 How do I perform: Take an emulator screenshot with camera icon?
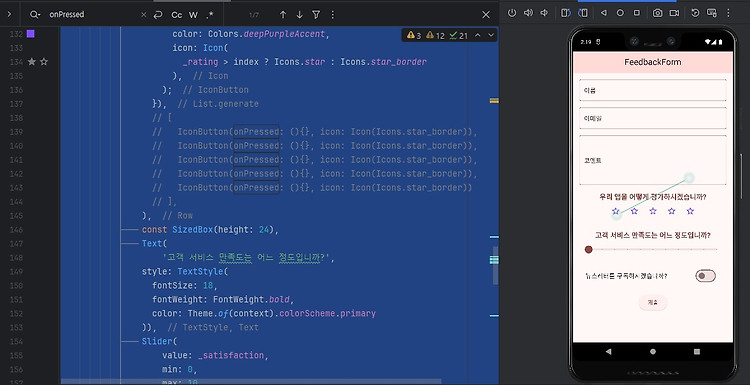[x=658, y=13]
